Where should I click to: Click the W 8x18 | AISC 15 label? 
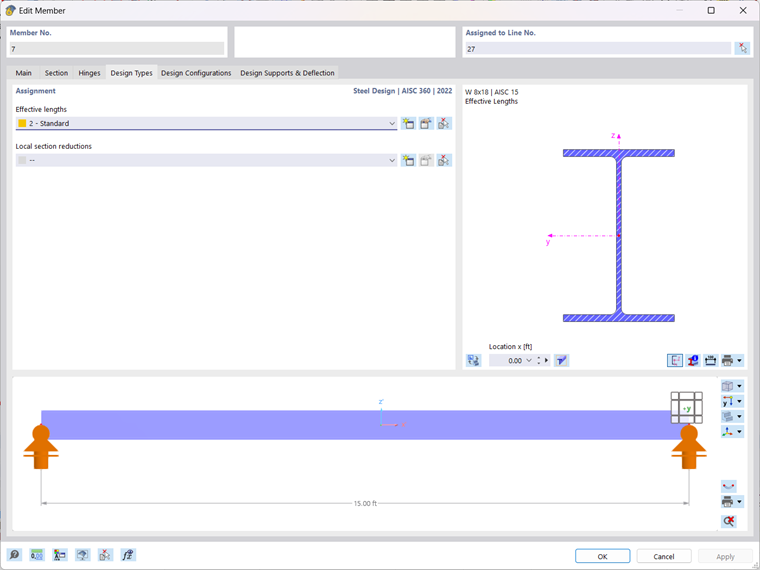pos(491,92)
